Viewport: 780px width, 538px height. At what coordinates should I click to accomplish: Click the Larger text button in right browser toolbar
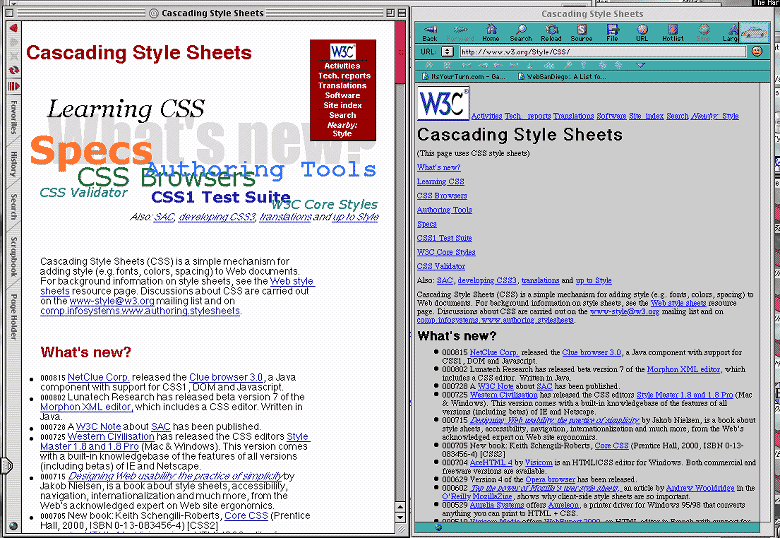tap(730, 33)
